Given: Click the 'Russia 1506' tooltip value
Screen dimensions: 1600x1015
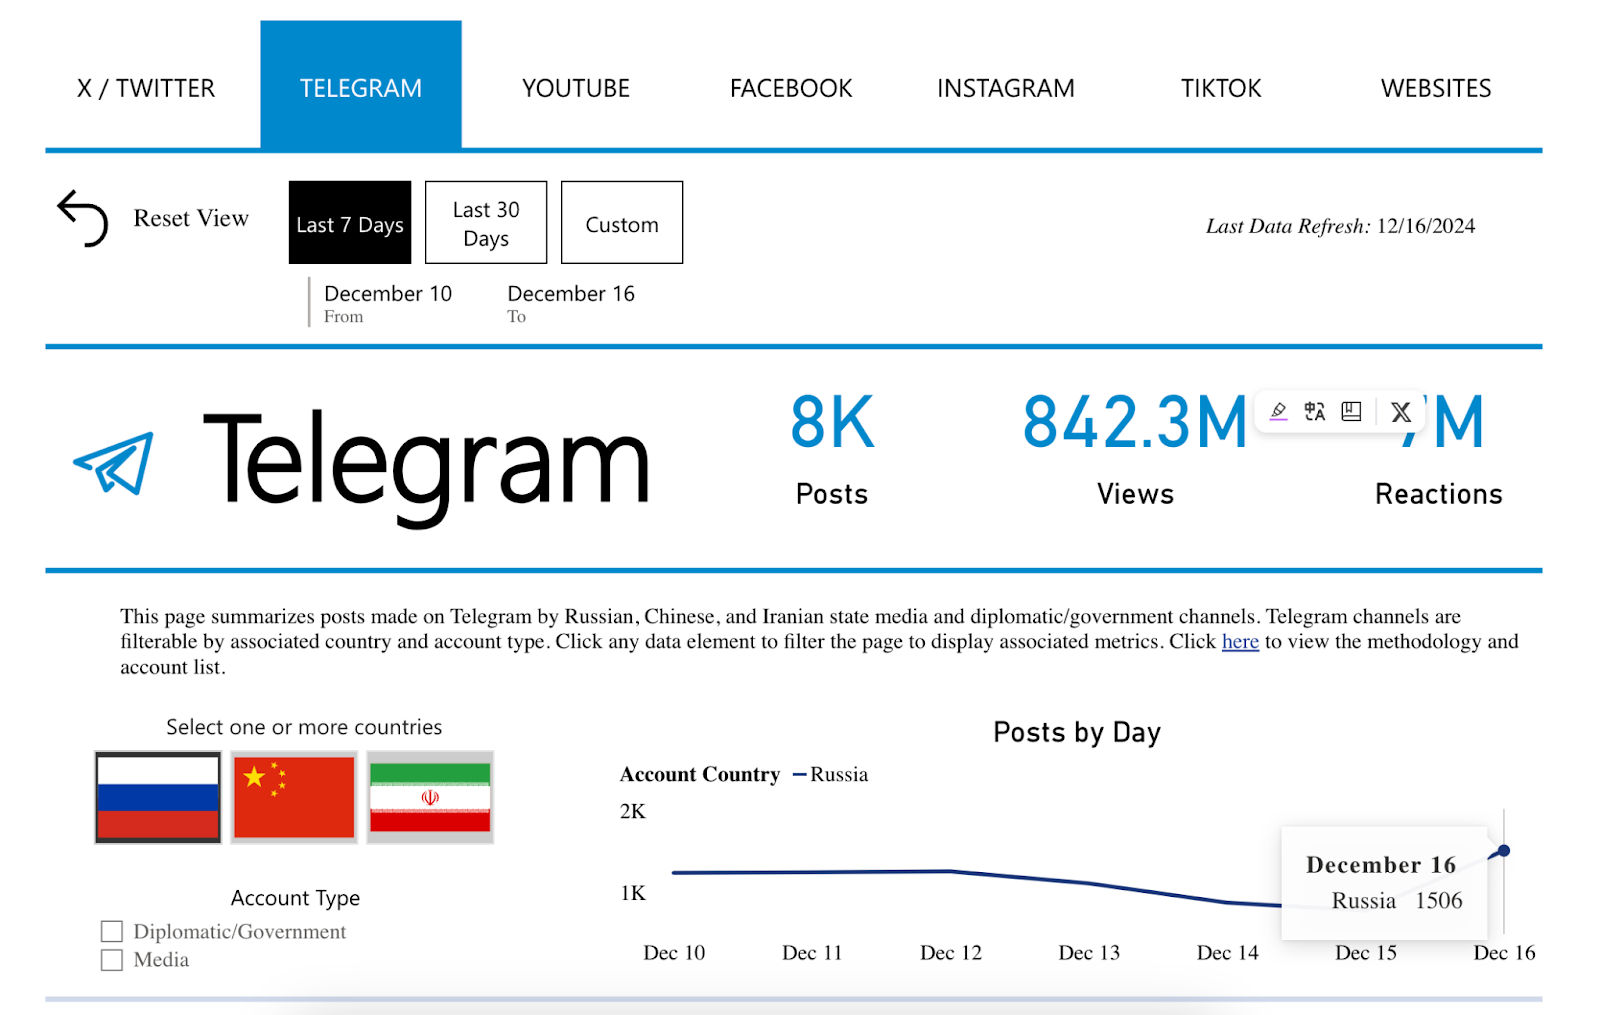Looking at the screenshot, I should (x=1397, y=901).
